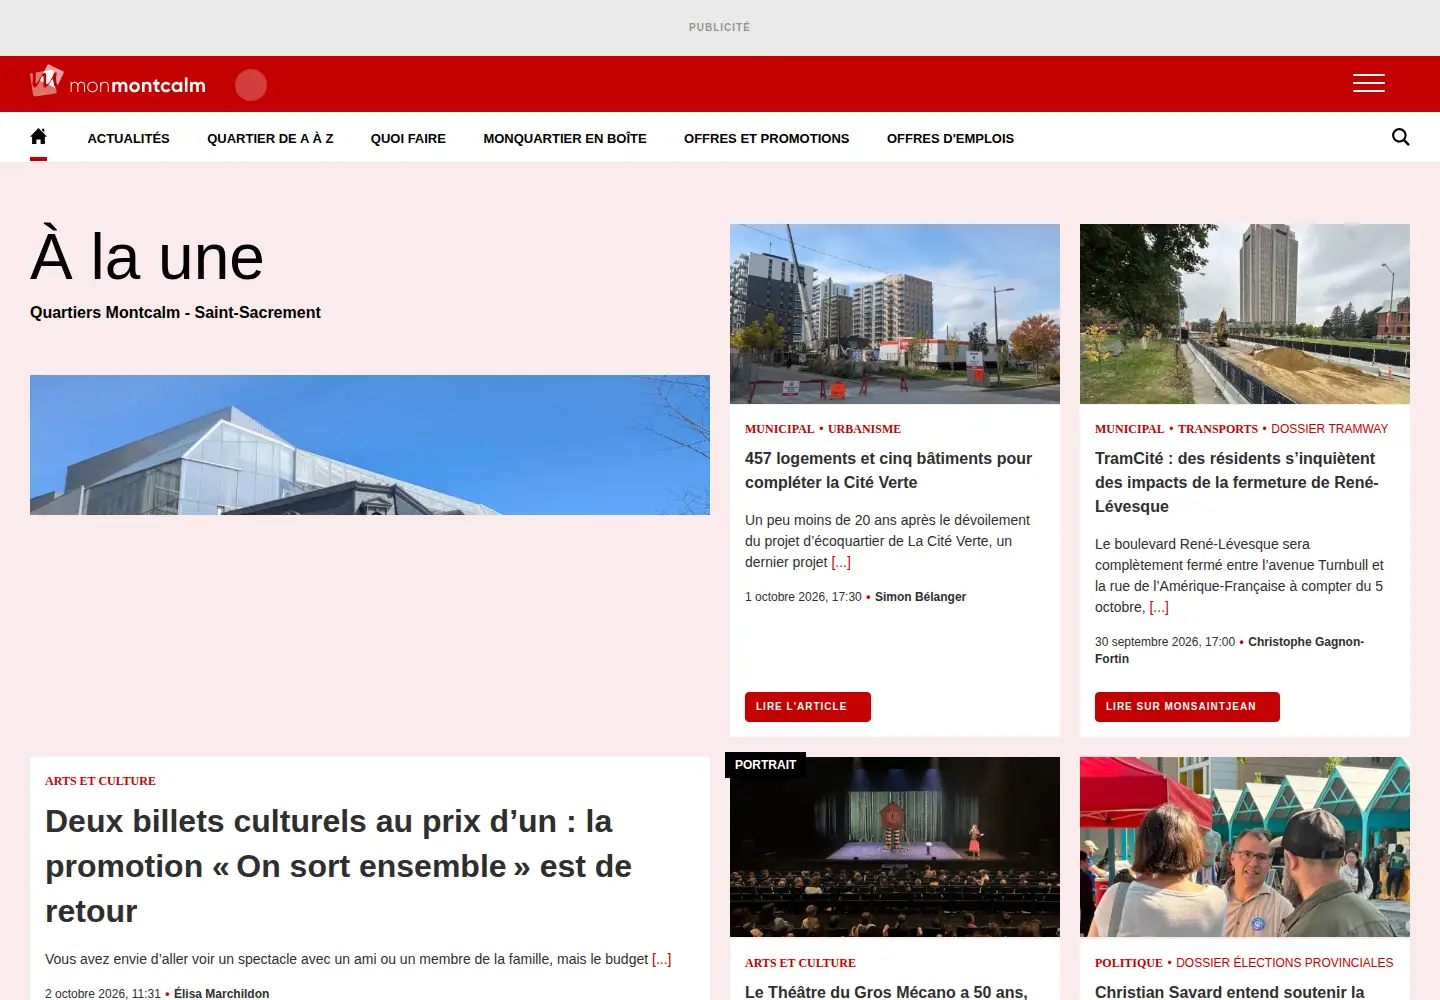The image size is (1440, 1000).
Task: Open the hamburger menu
Action: point(1369,83)
